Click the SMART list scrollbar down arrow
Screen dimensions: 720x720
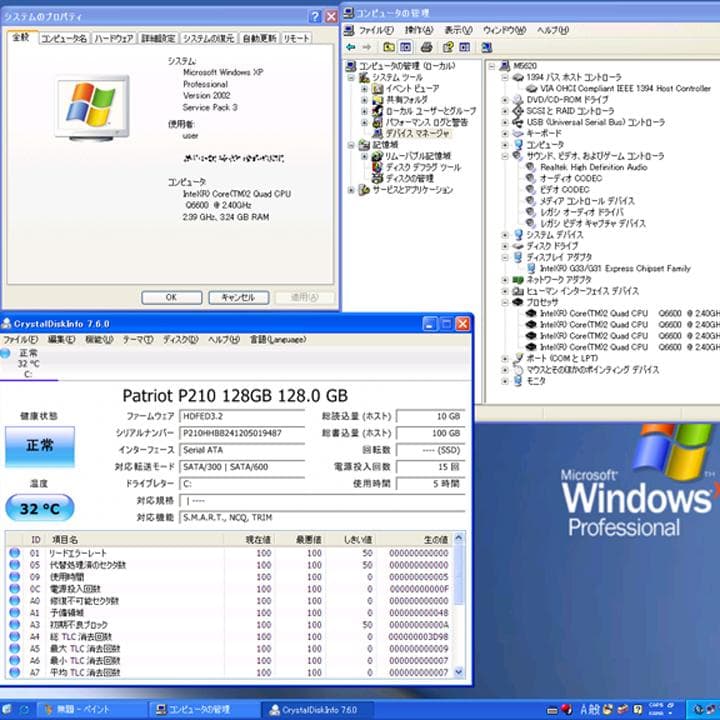[459, 672]
